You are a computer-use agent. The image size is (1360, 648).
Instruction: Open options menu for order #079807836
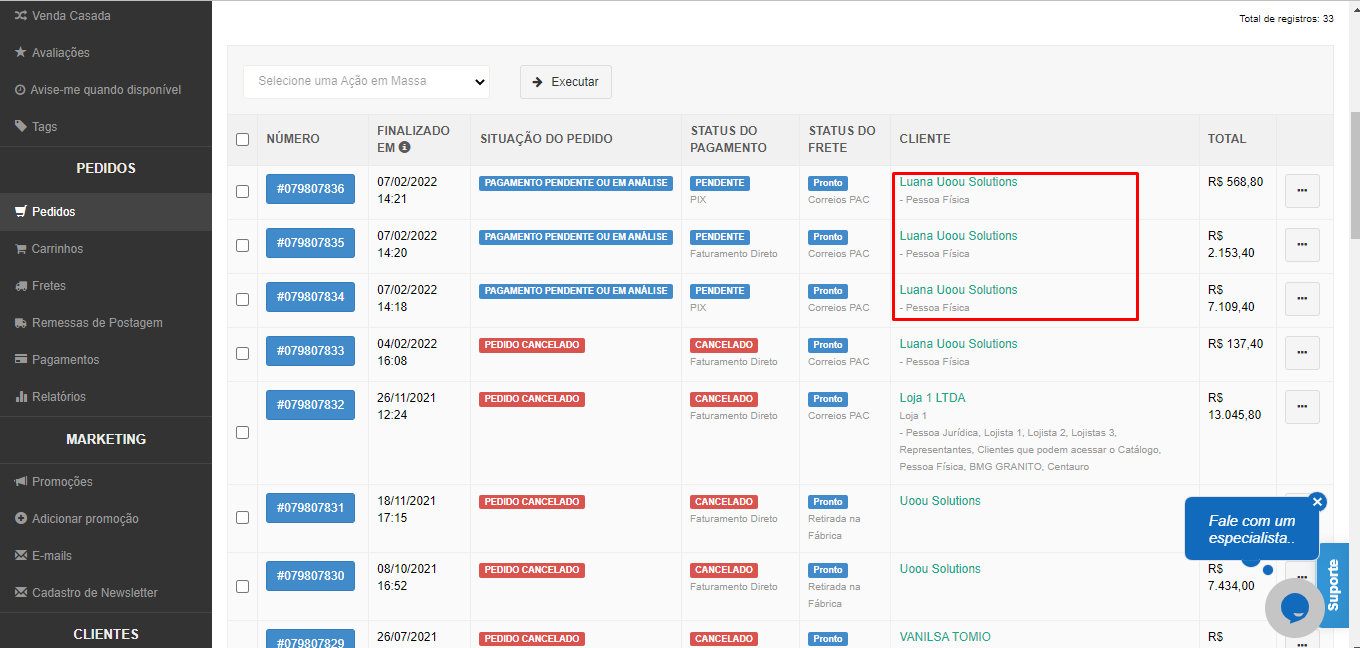coord(1302,191)
